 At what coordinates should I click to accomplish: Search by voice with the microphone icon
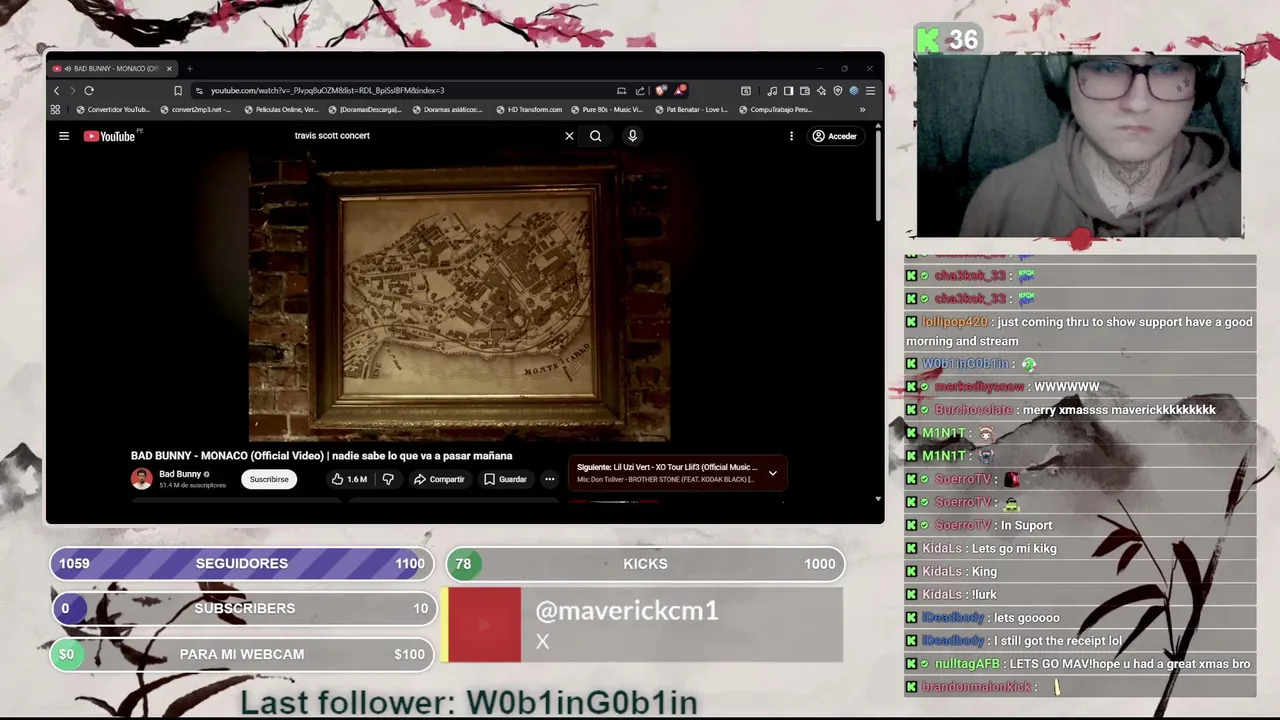tap(632, 136)
